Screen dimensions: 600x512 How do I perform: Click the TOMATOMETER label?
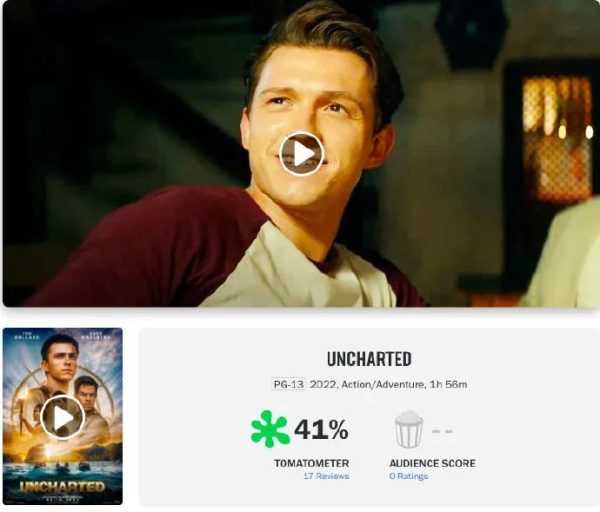(311, 463)
